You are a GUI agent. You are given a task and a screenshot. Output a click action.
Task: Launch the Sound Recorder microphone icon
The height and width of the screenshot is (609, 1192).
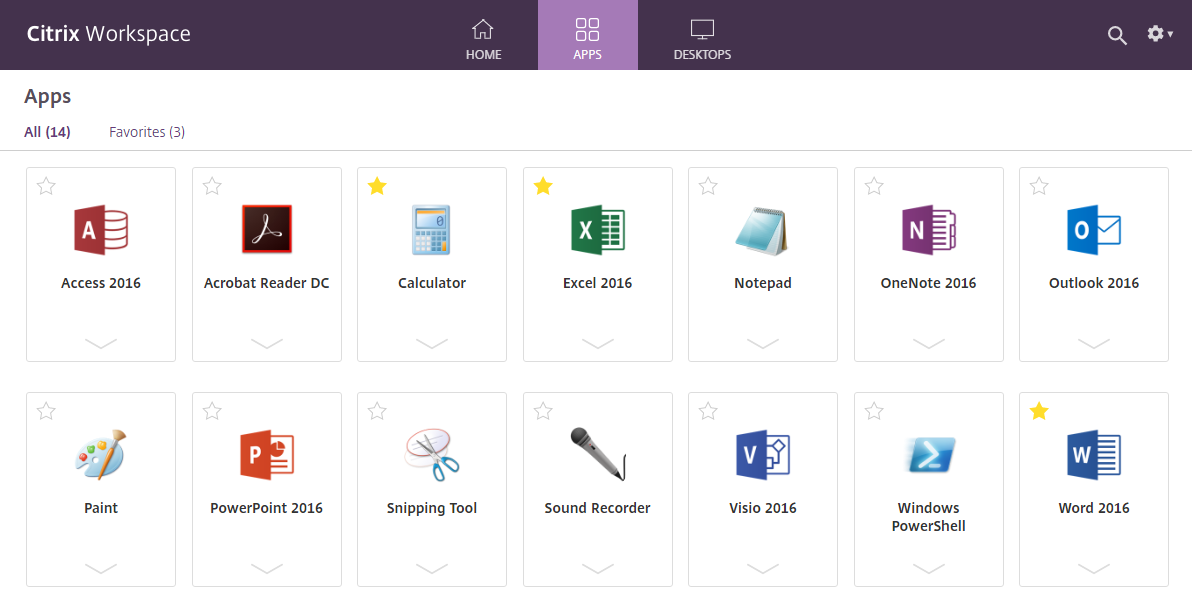pos(598,454)
